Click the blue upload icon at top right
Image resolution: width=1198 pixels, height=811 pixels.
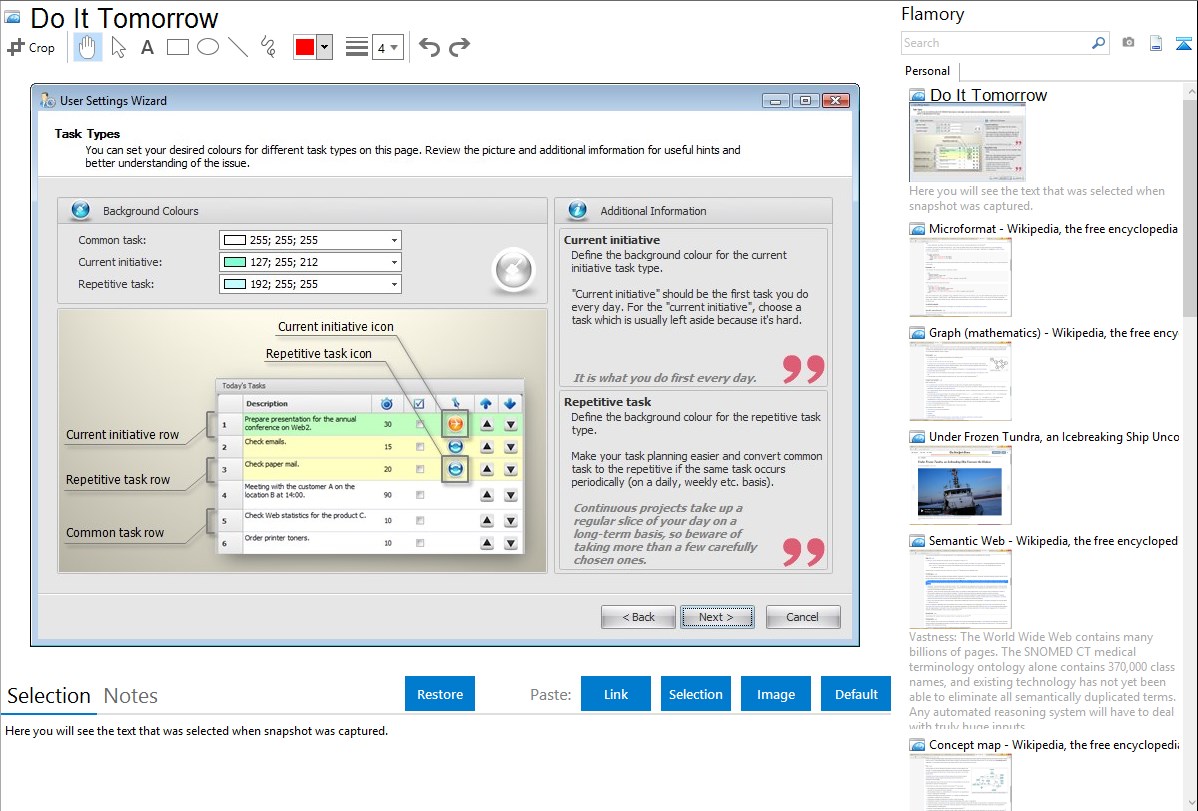[x=1183, y=43]
